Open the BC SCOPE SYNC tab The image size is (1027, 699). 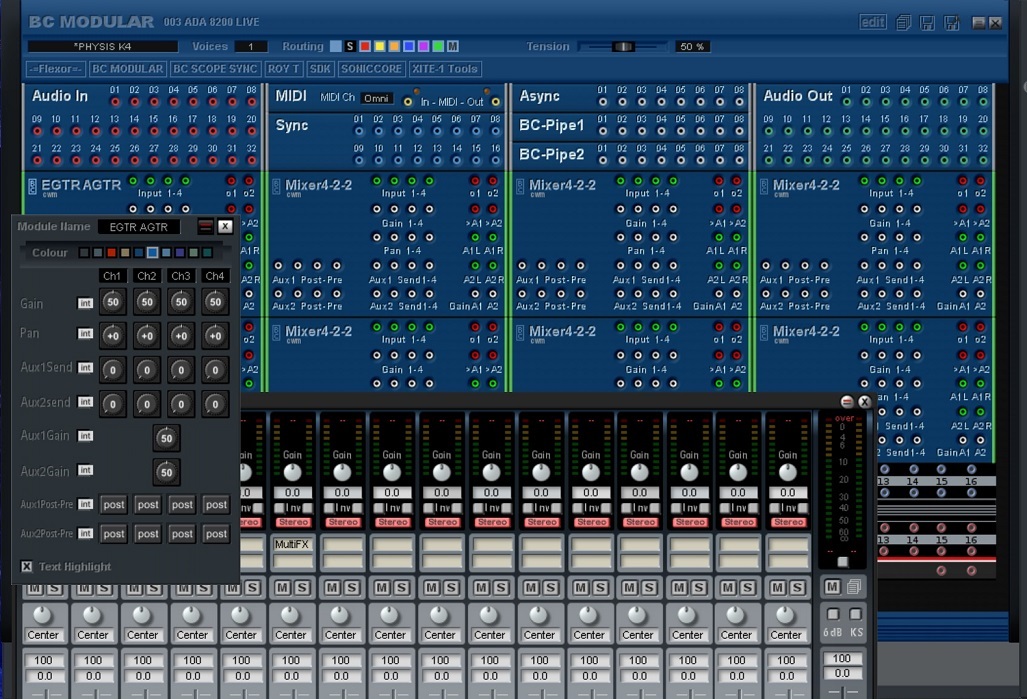pyautogui.click(x=215, y=69)
